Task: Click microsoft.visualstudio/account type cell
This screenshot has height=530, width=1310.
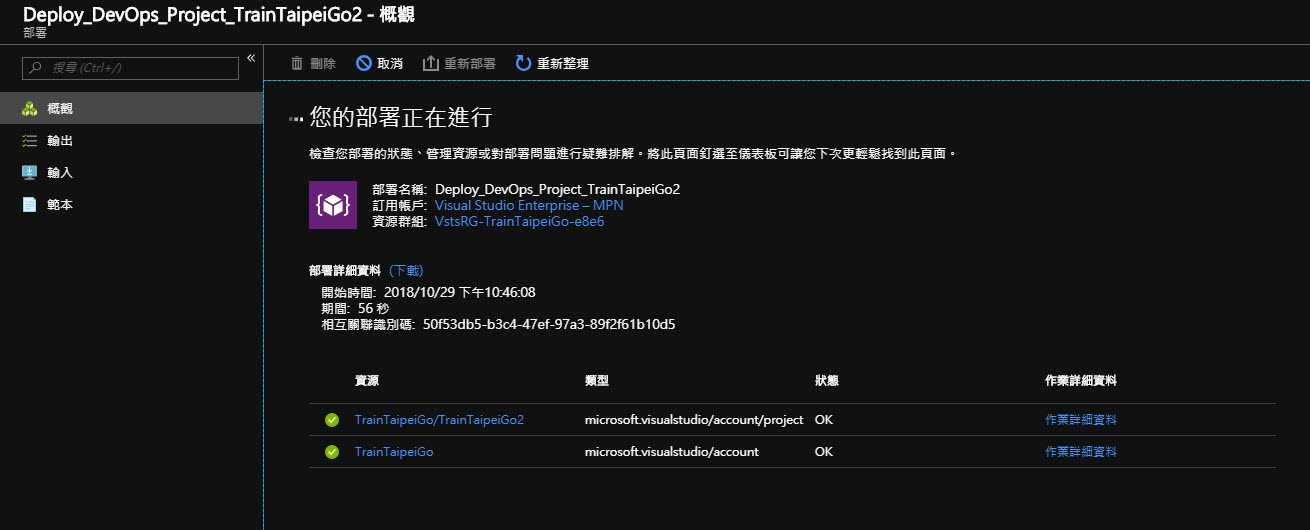Action: [x=672, y=452]
